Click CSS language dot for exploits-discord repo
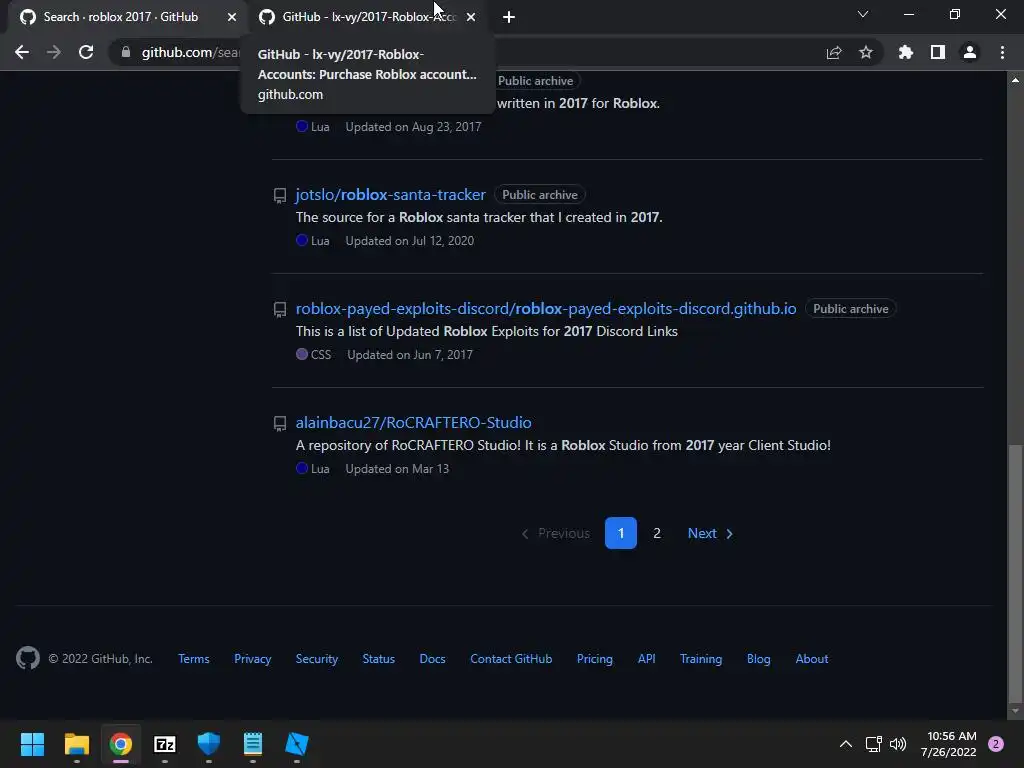This screenshot has width=1024, height=768. click(x=302, y=354)
